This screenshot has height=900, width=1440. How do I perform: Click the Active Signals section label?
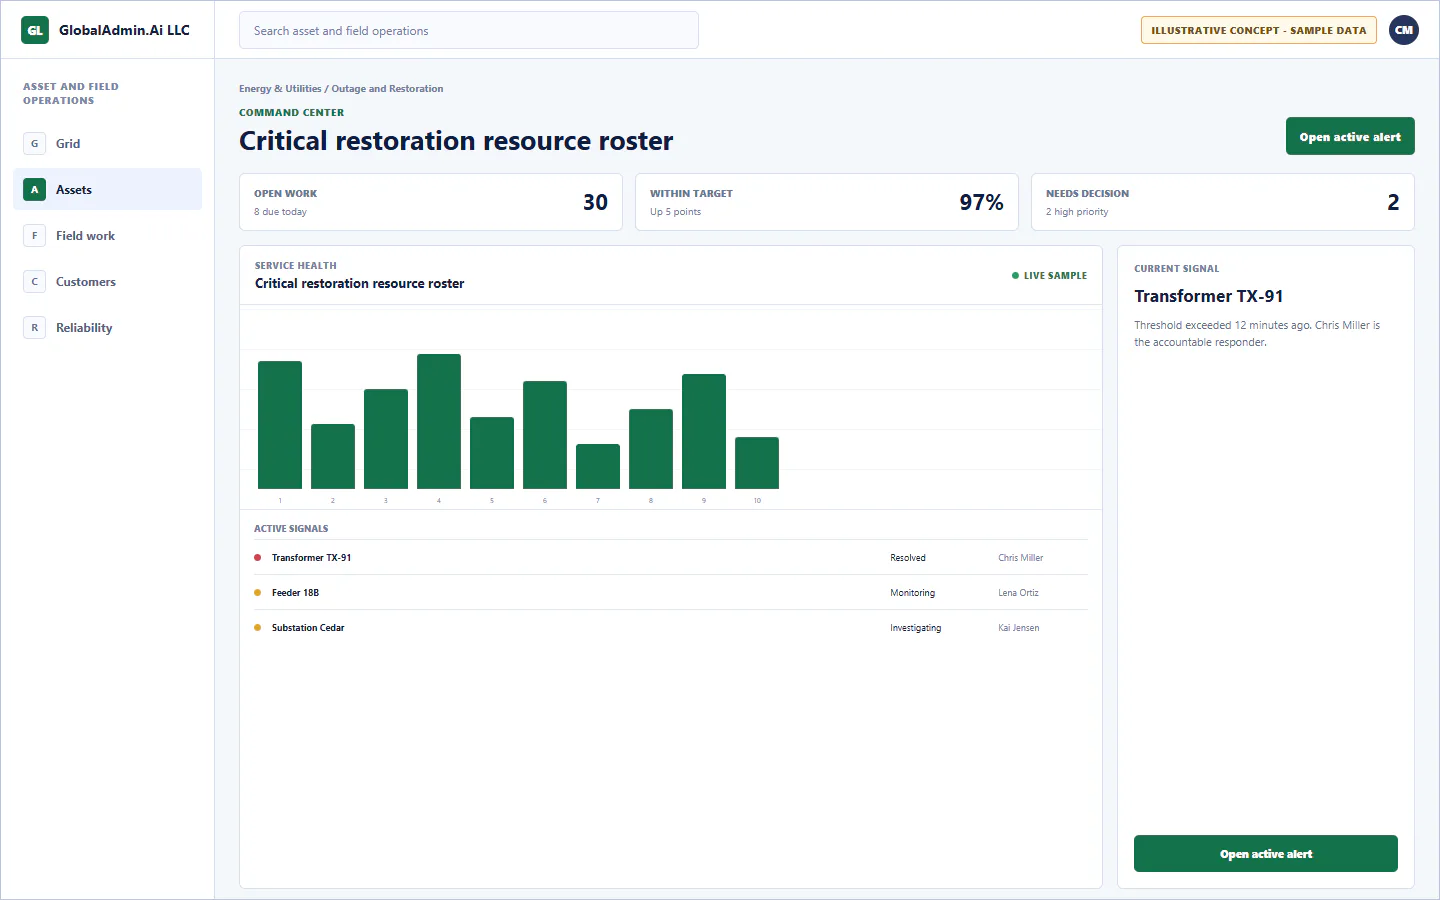pyautogui.click(x=291, y=529)
